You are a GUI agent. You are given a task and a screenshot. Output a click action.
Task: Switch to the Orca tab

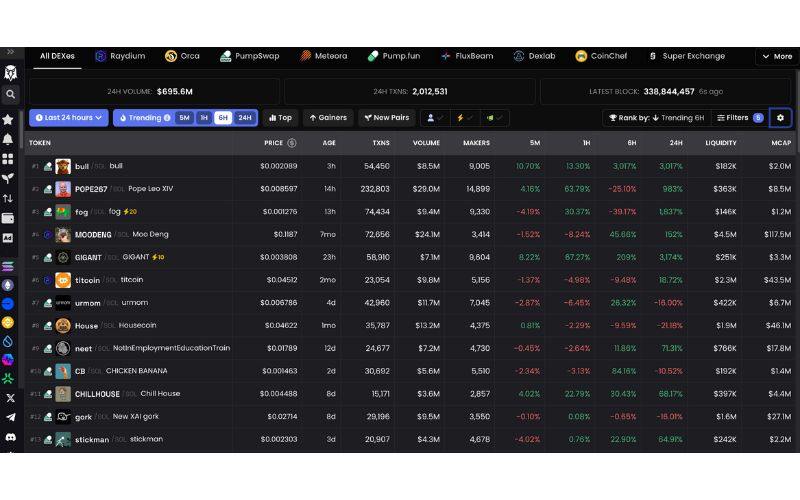click(x=182, y=56)
